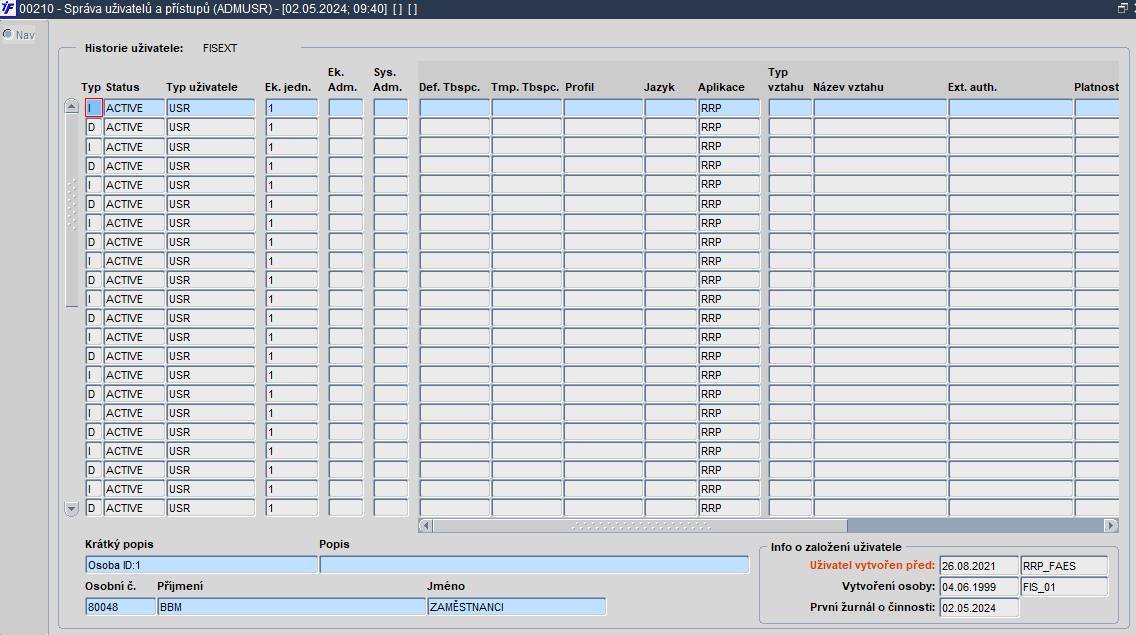
Task: Click the Typ vztahu field of the highlighted row
Action: point(790,108)
